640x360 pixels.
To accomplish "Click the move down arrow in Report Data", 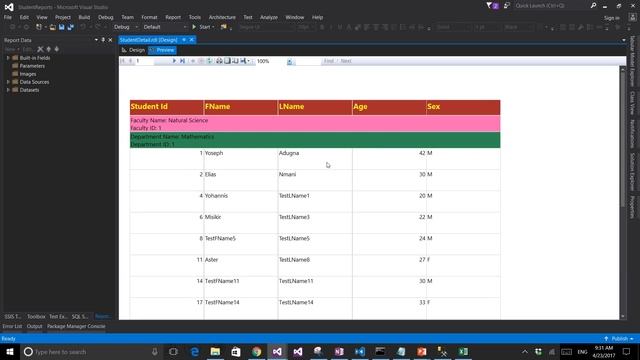I will coord(57,49).
